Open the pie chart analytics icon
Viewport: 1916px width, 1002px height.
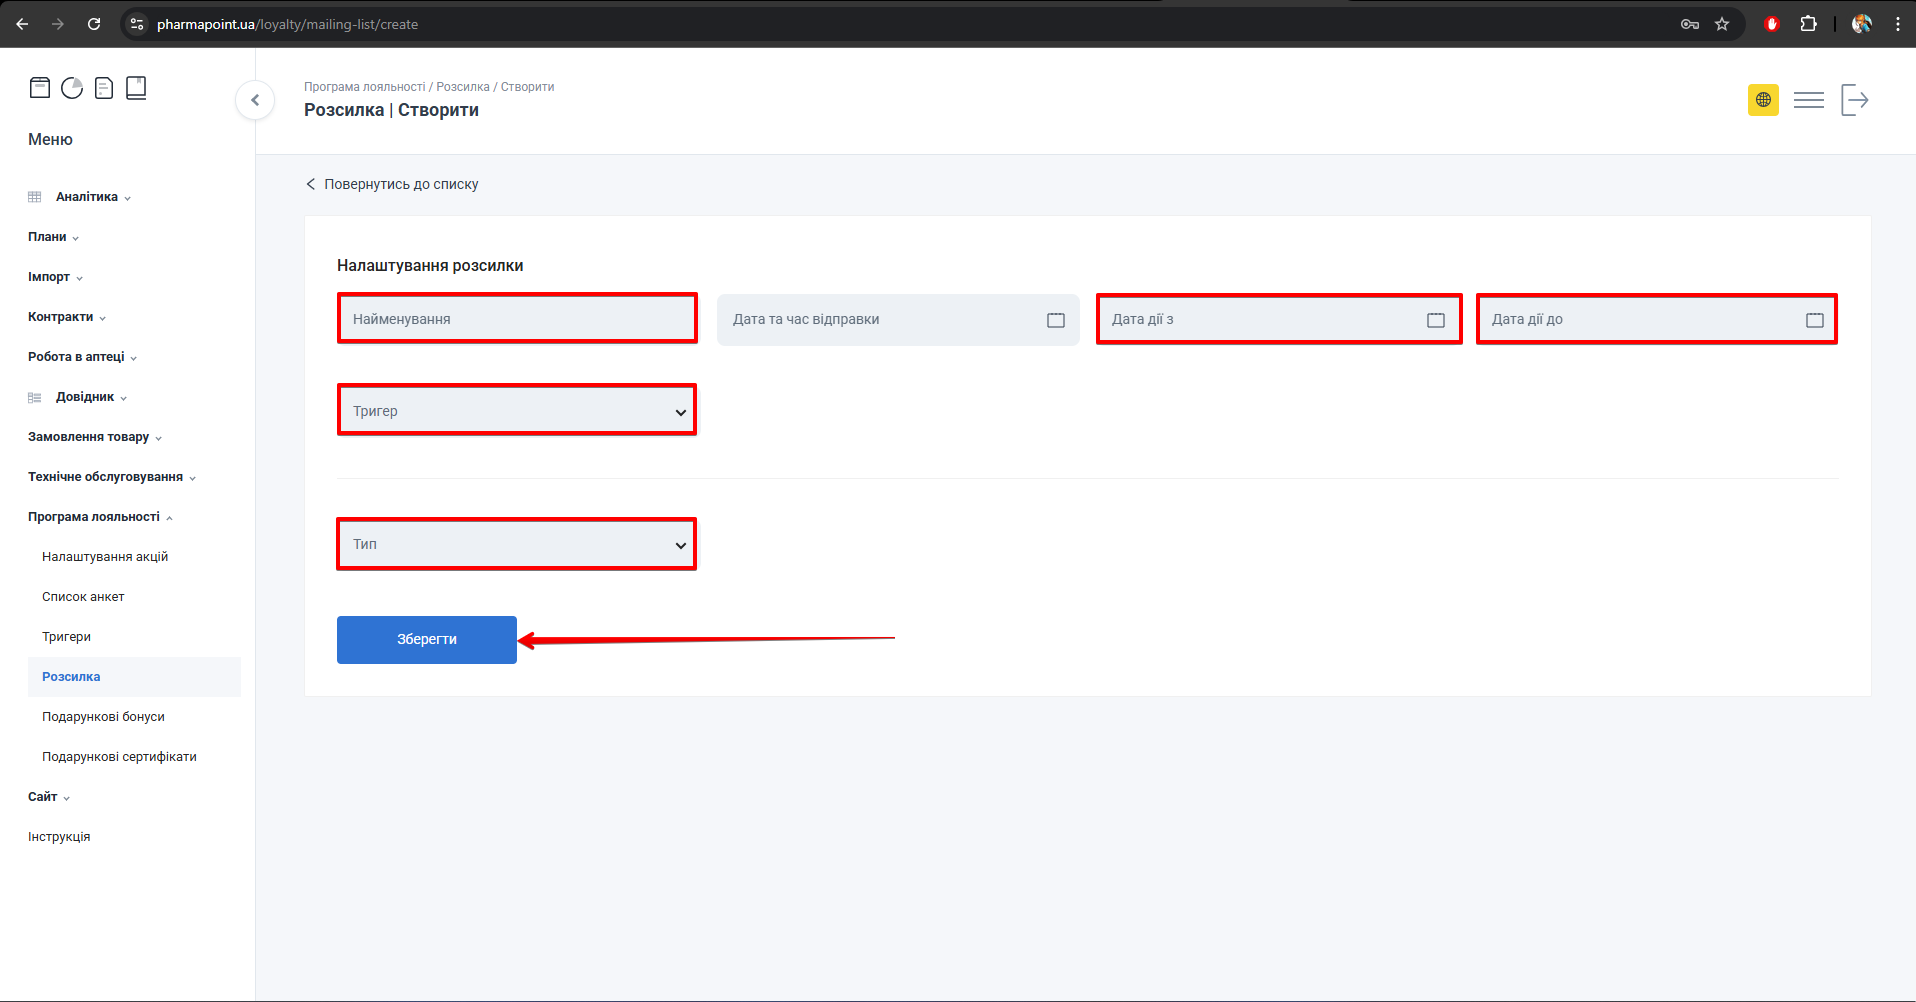[72, 88]
